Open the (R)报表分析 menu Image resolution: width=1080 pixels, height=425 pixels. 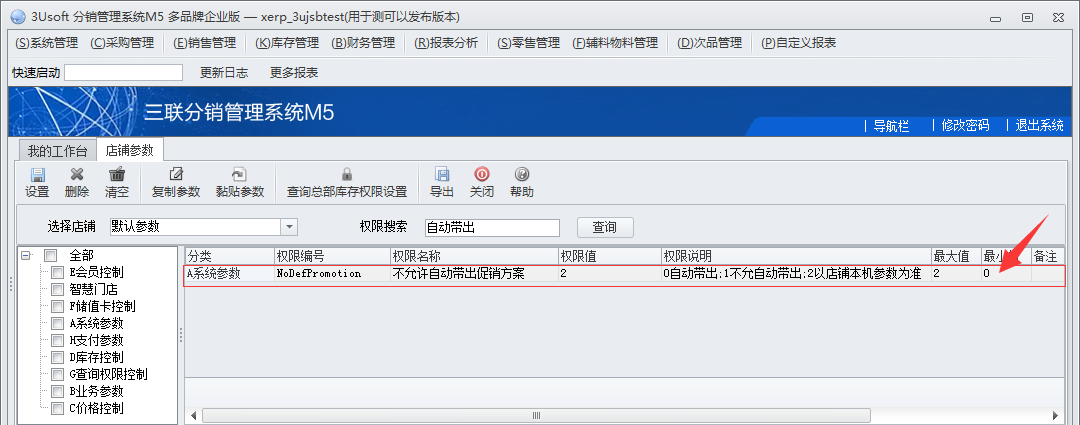pyautogui.click(x=446, y=43)
